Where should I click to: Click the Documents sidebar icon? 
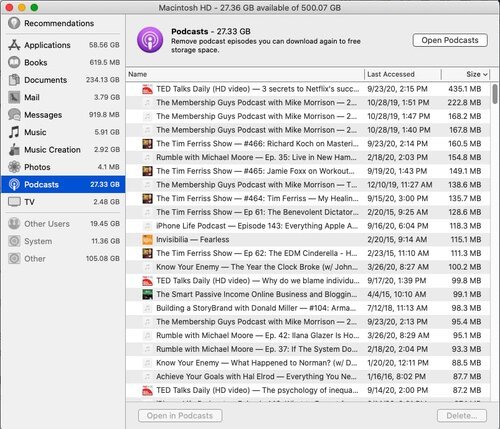[14, 80]
